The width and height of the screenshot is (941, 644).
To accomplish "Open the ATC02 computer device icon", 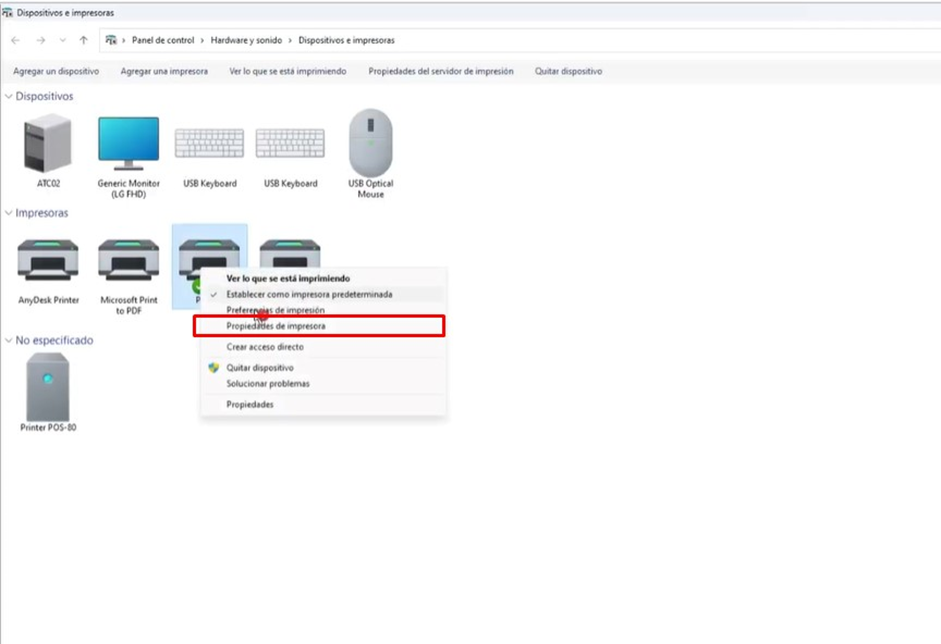I will tap(47, 145).
